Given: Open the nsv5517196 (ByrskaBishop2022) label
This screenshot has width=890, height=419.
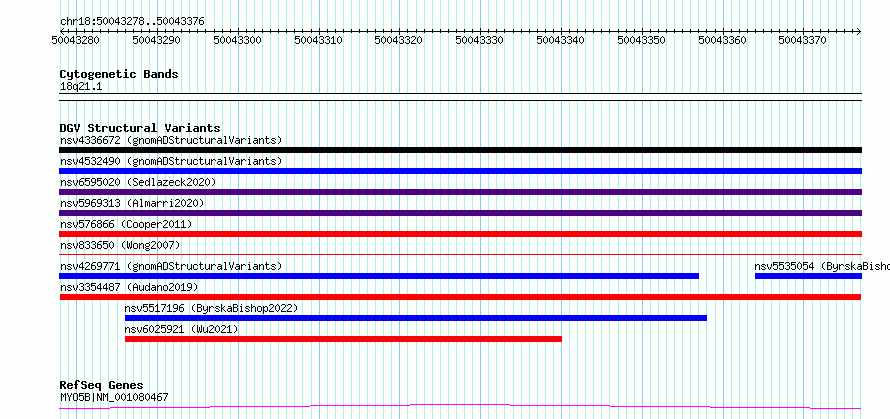Looking at the screenshot, I should tap(211, 308).
